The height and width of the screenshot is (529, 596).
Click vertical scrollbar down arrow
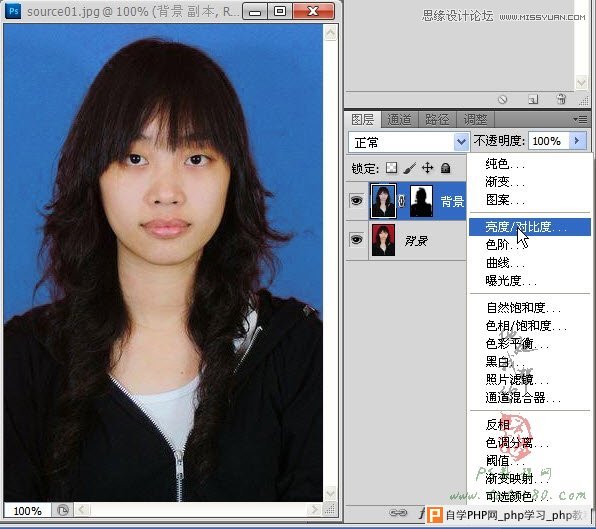[330, 494]
